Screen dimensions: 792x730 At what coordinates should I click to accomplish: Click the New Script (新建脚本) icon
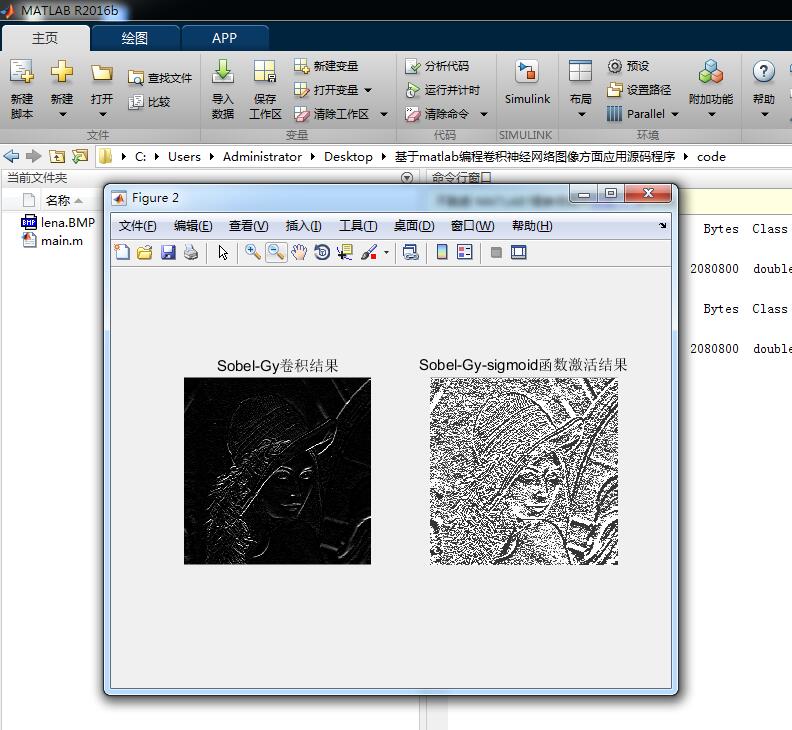click(x=22, y=72)
